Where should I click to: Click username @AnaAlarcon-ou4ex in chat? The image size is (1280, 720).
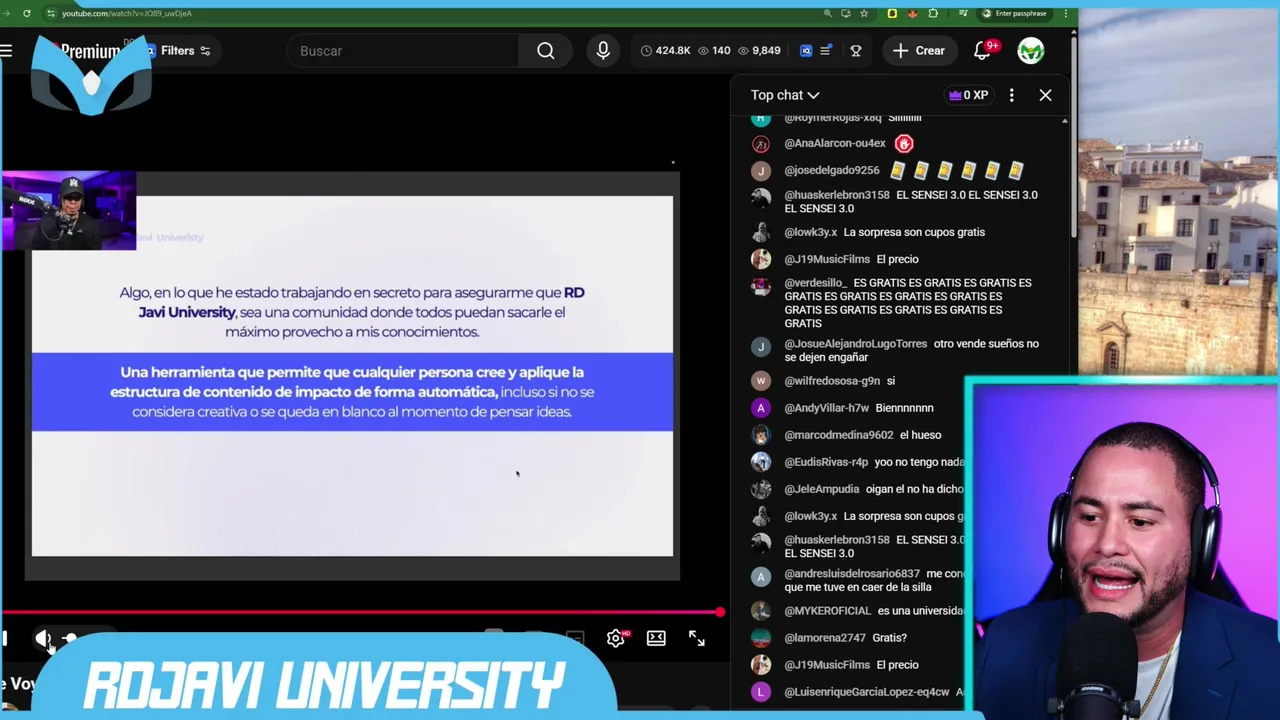tap(835, 144)
